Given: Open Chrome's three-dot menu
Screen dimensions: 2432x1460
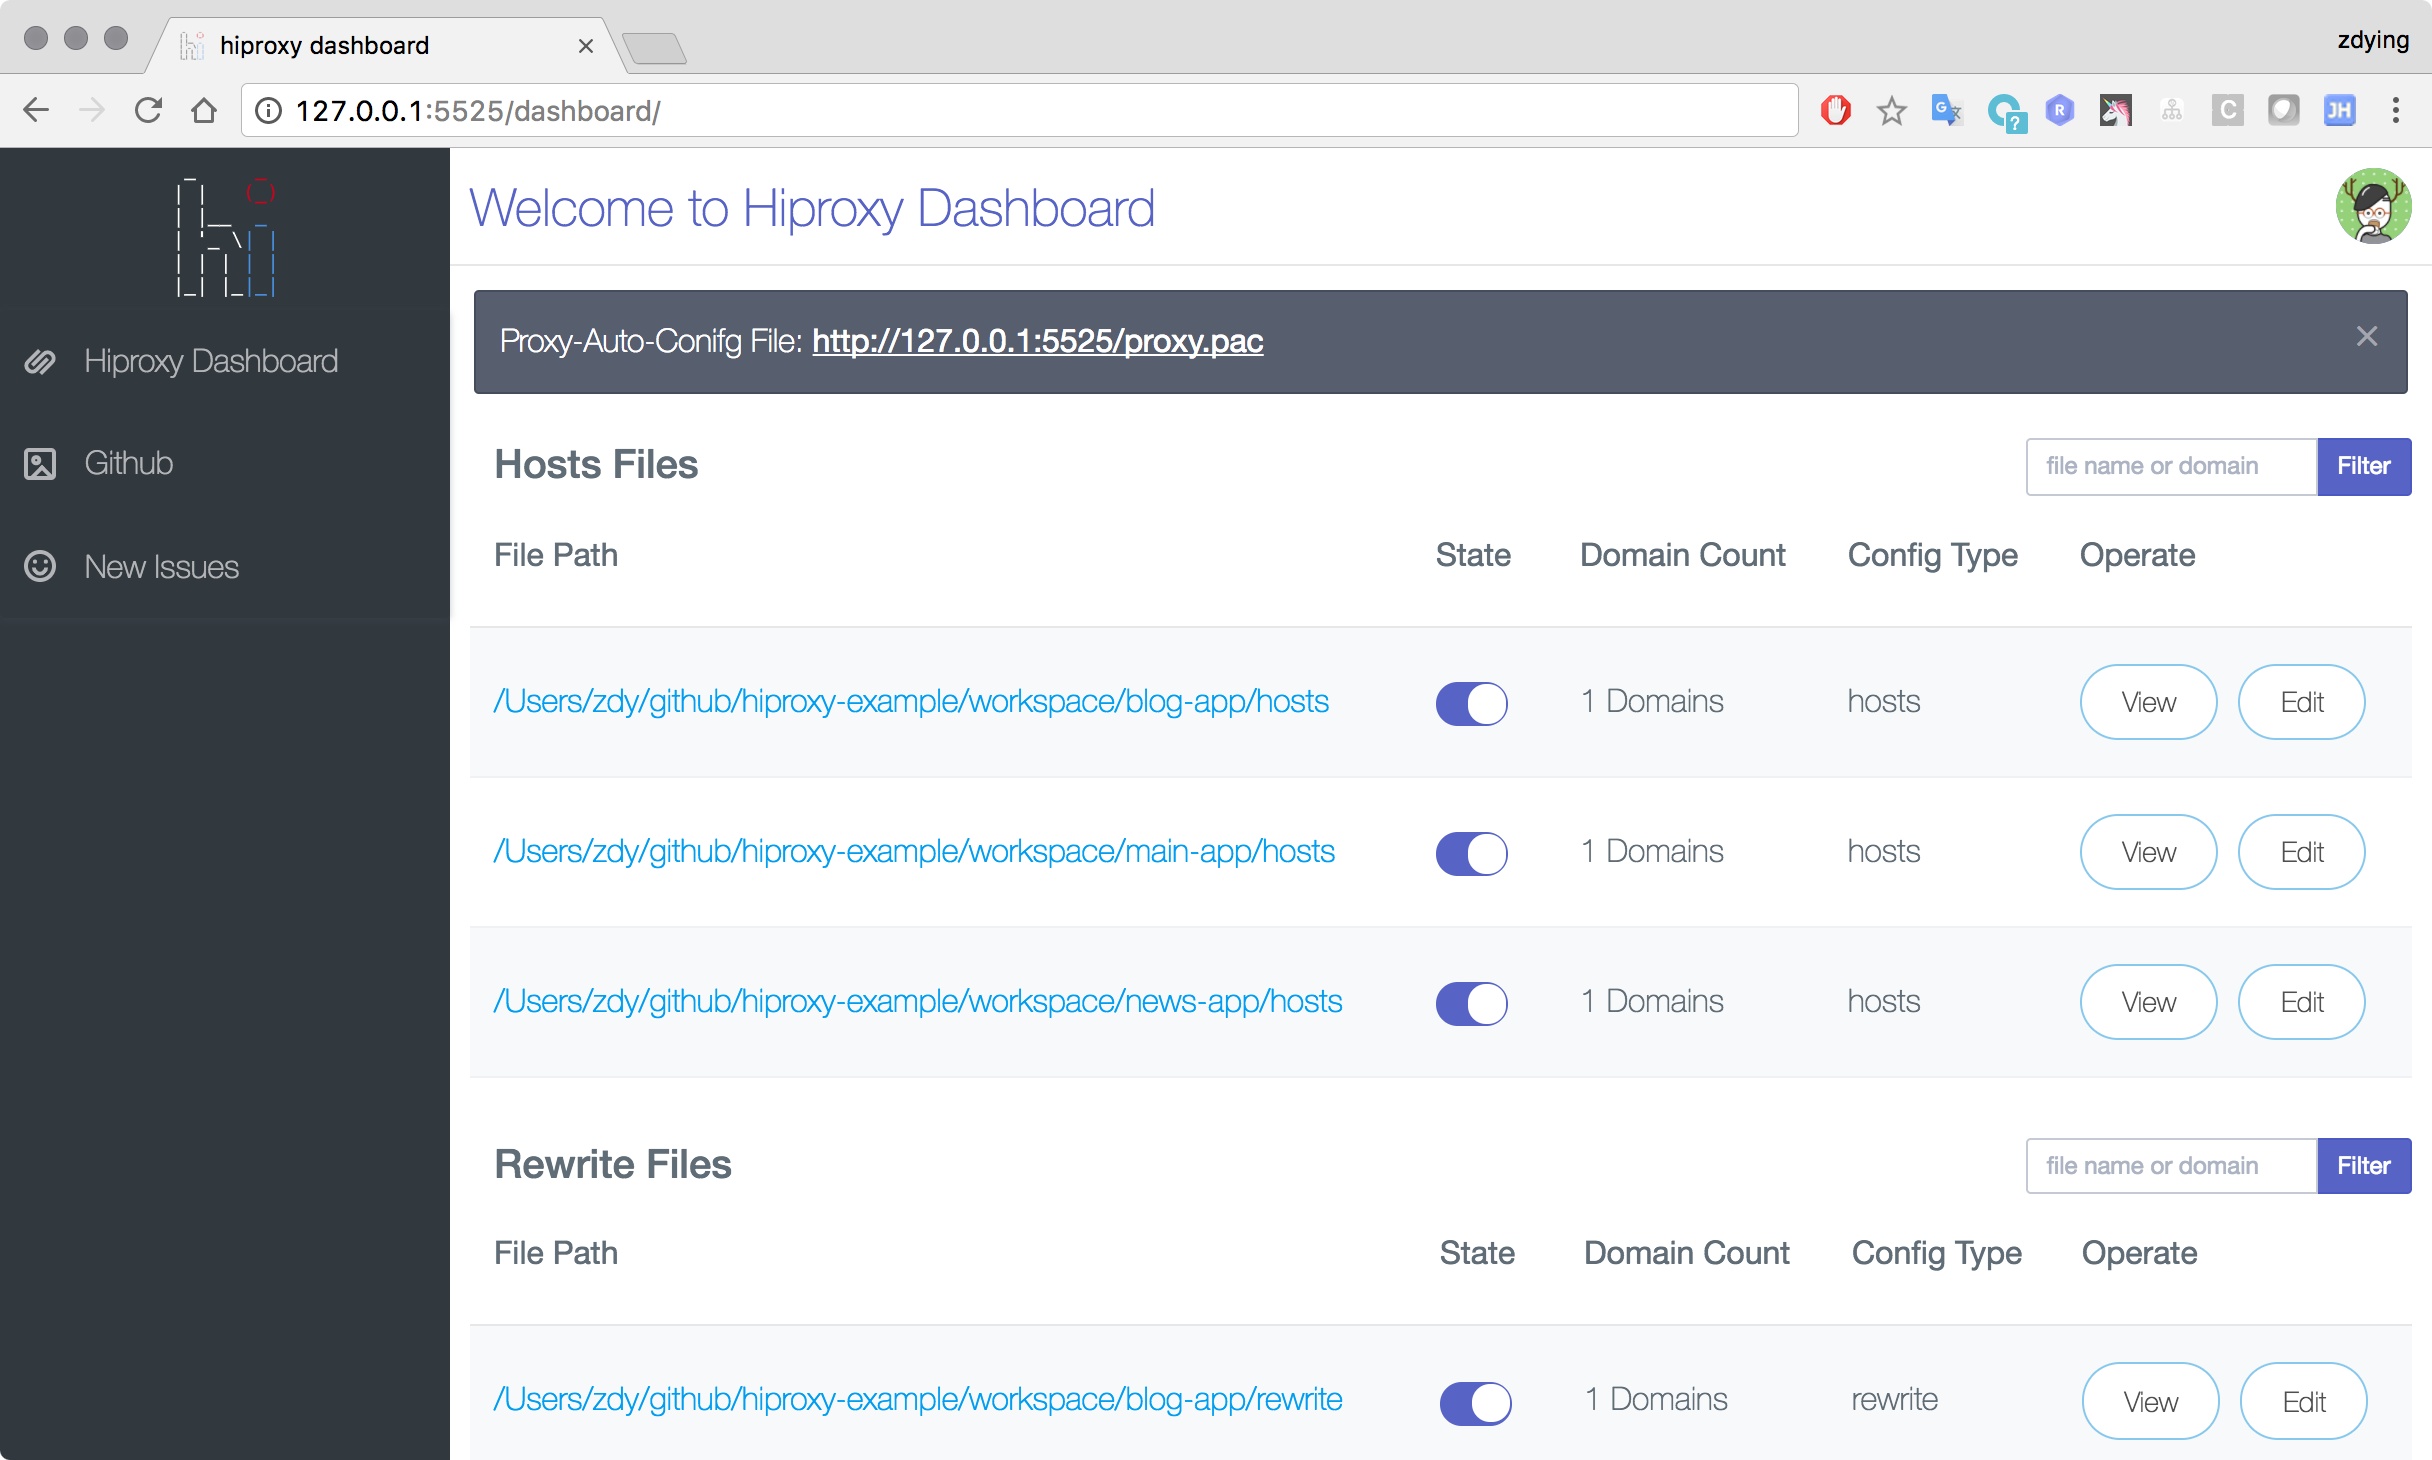Looking at the screenshot, I should point(2398,110).
